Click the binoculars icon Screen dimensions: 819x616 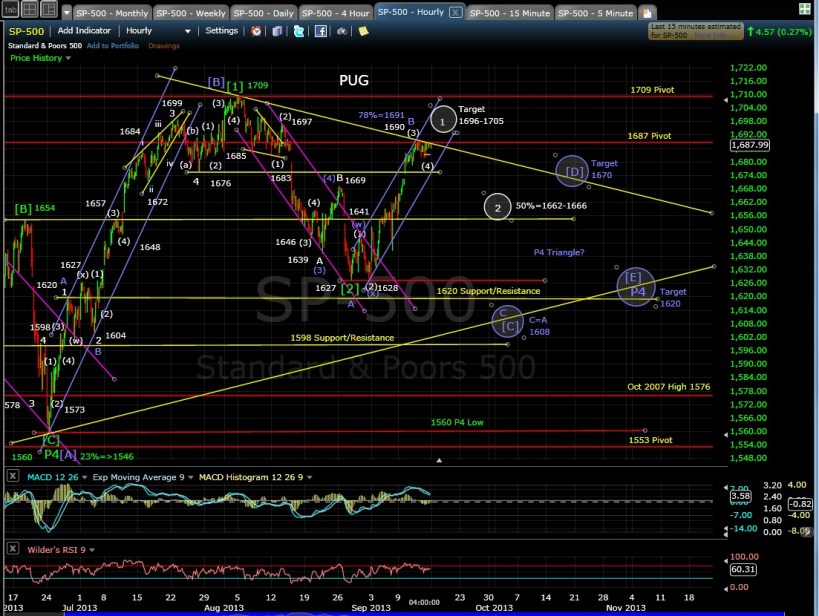342,31
